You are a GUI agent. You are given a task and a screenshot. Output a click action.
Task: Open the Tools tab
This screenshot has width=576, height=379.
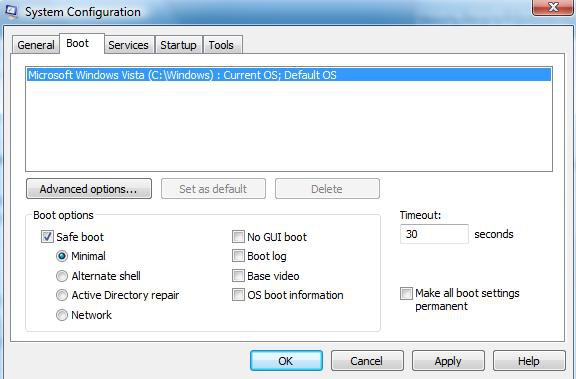222,45
